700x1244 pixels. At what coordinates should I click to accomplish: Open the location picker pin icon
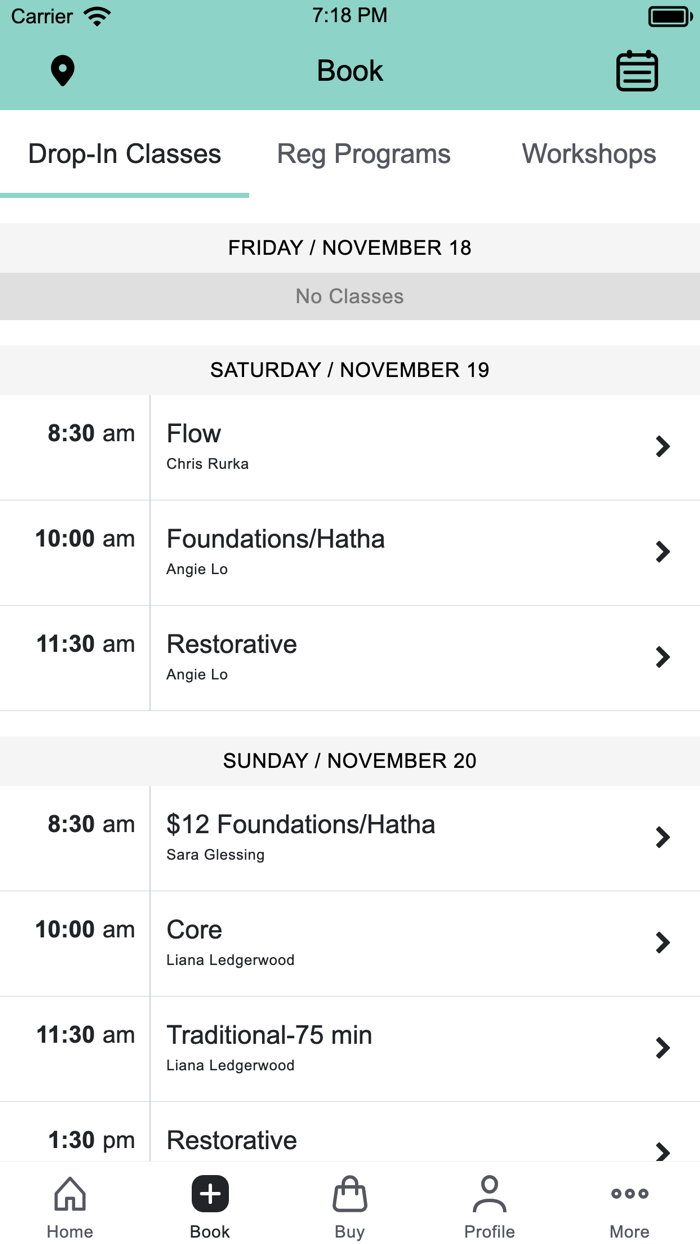click(62, 71)
